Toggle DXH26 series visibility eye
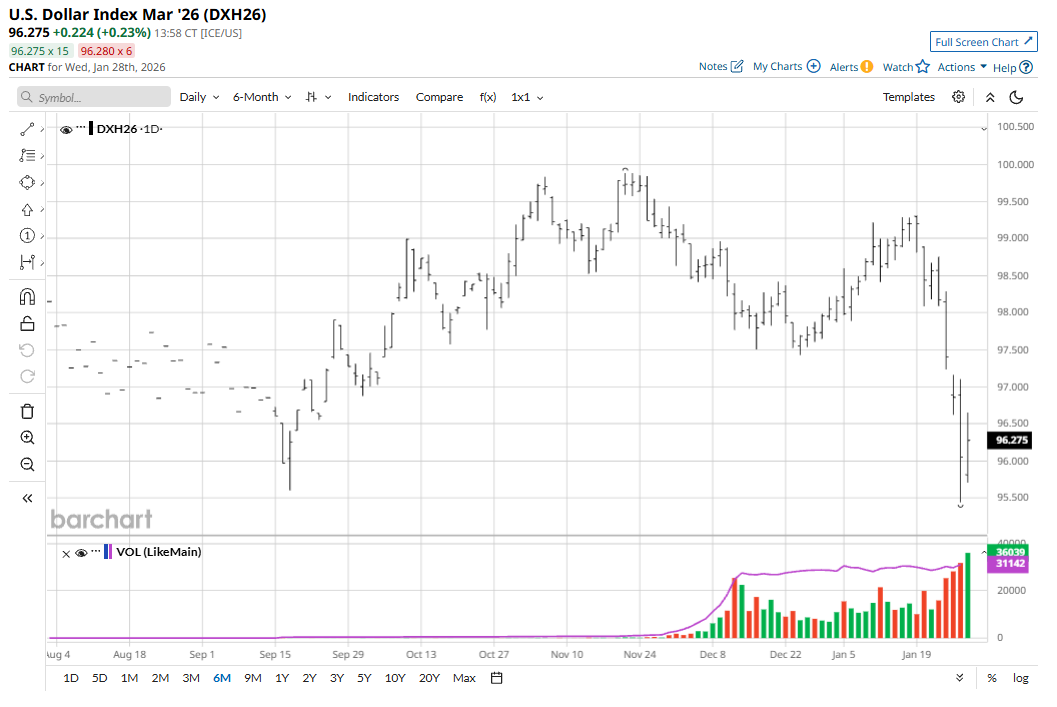The height and width of the screenshot is (707, 1057). 66,129
